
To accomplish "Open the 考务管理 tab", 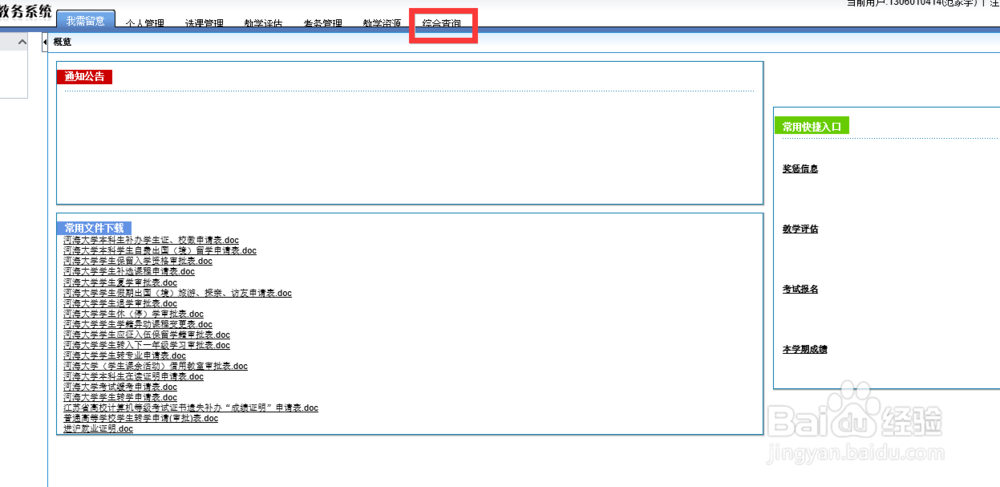I will pyautogui.click(x=323, y=24).
